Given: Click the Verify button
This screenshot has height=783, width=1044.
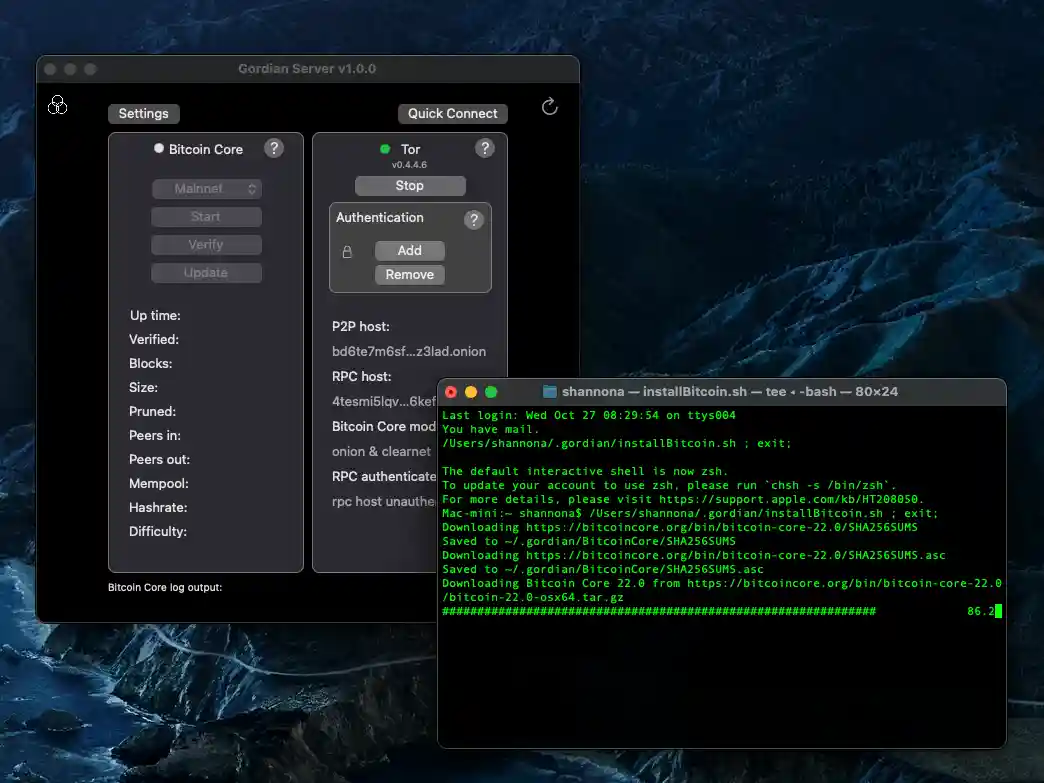Looking at the screenshot, I should coord(206,245).
